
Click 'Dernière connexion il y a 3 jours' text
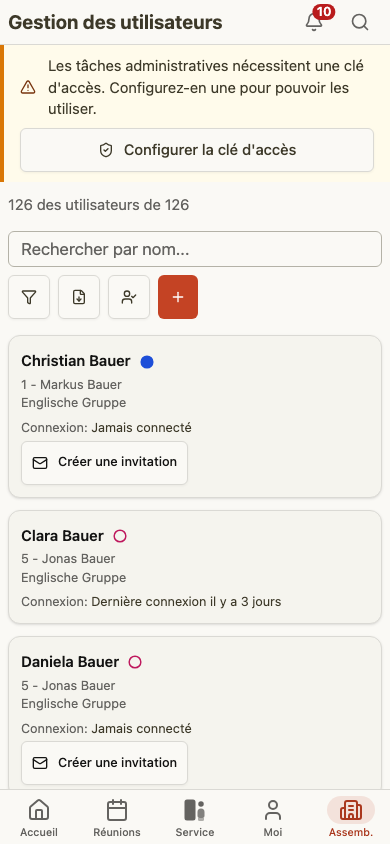(x=186, y=602)
